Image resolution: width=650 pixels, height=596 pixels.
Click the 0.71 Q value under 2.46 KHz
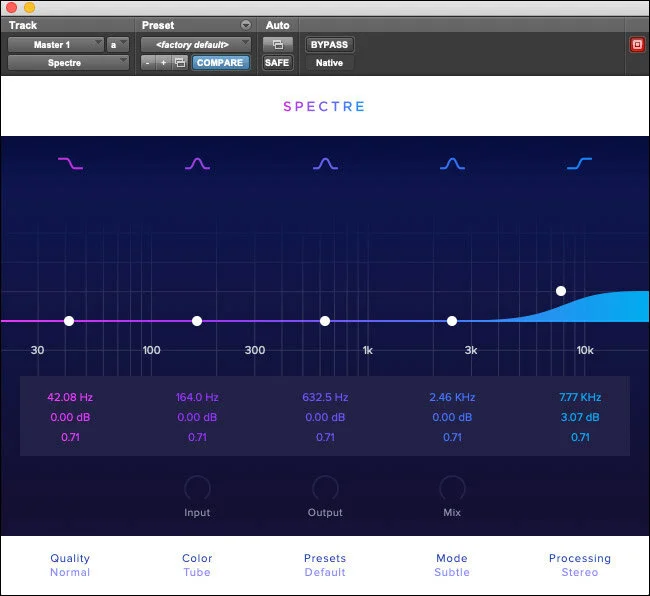[x=452, y=437]
